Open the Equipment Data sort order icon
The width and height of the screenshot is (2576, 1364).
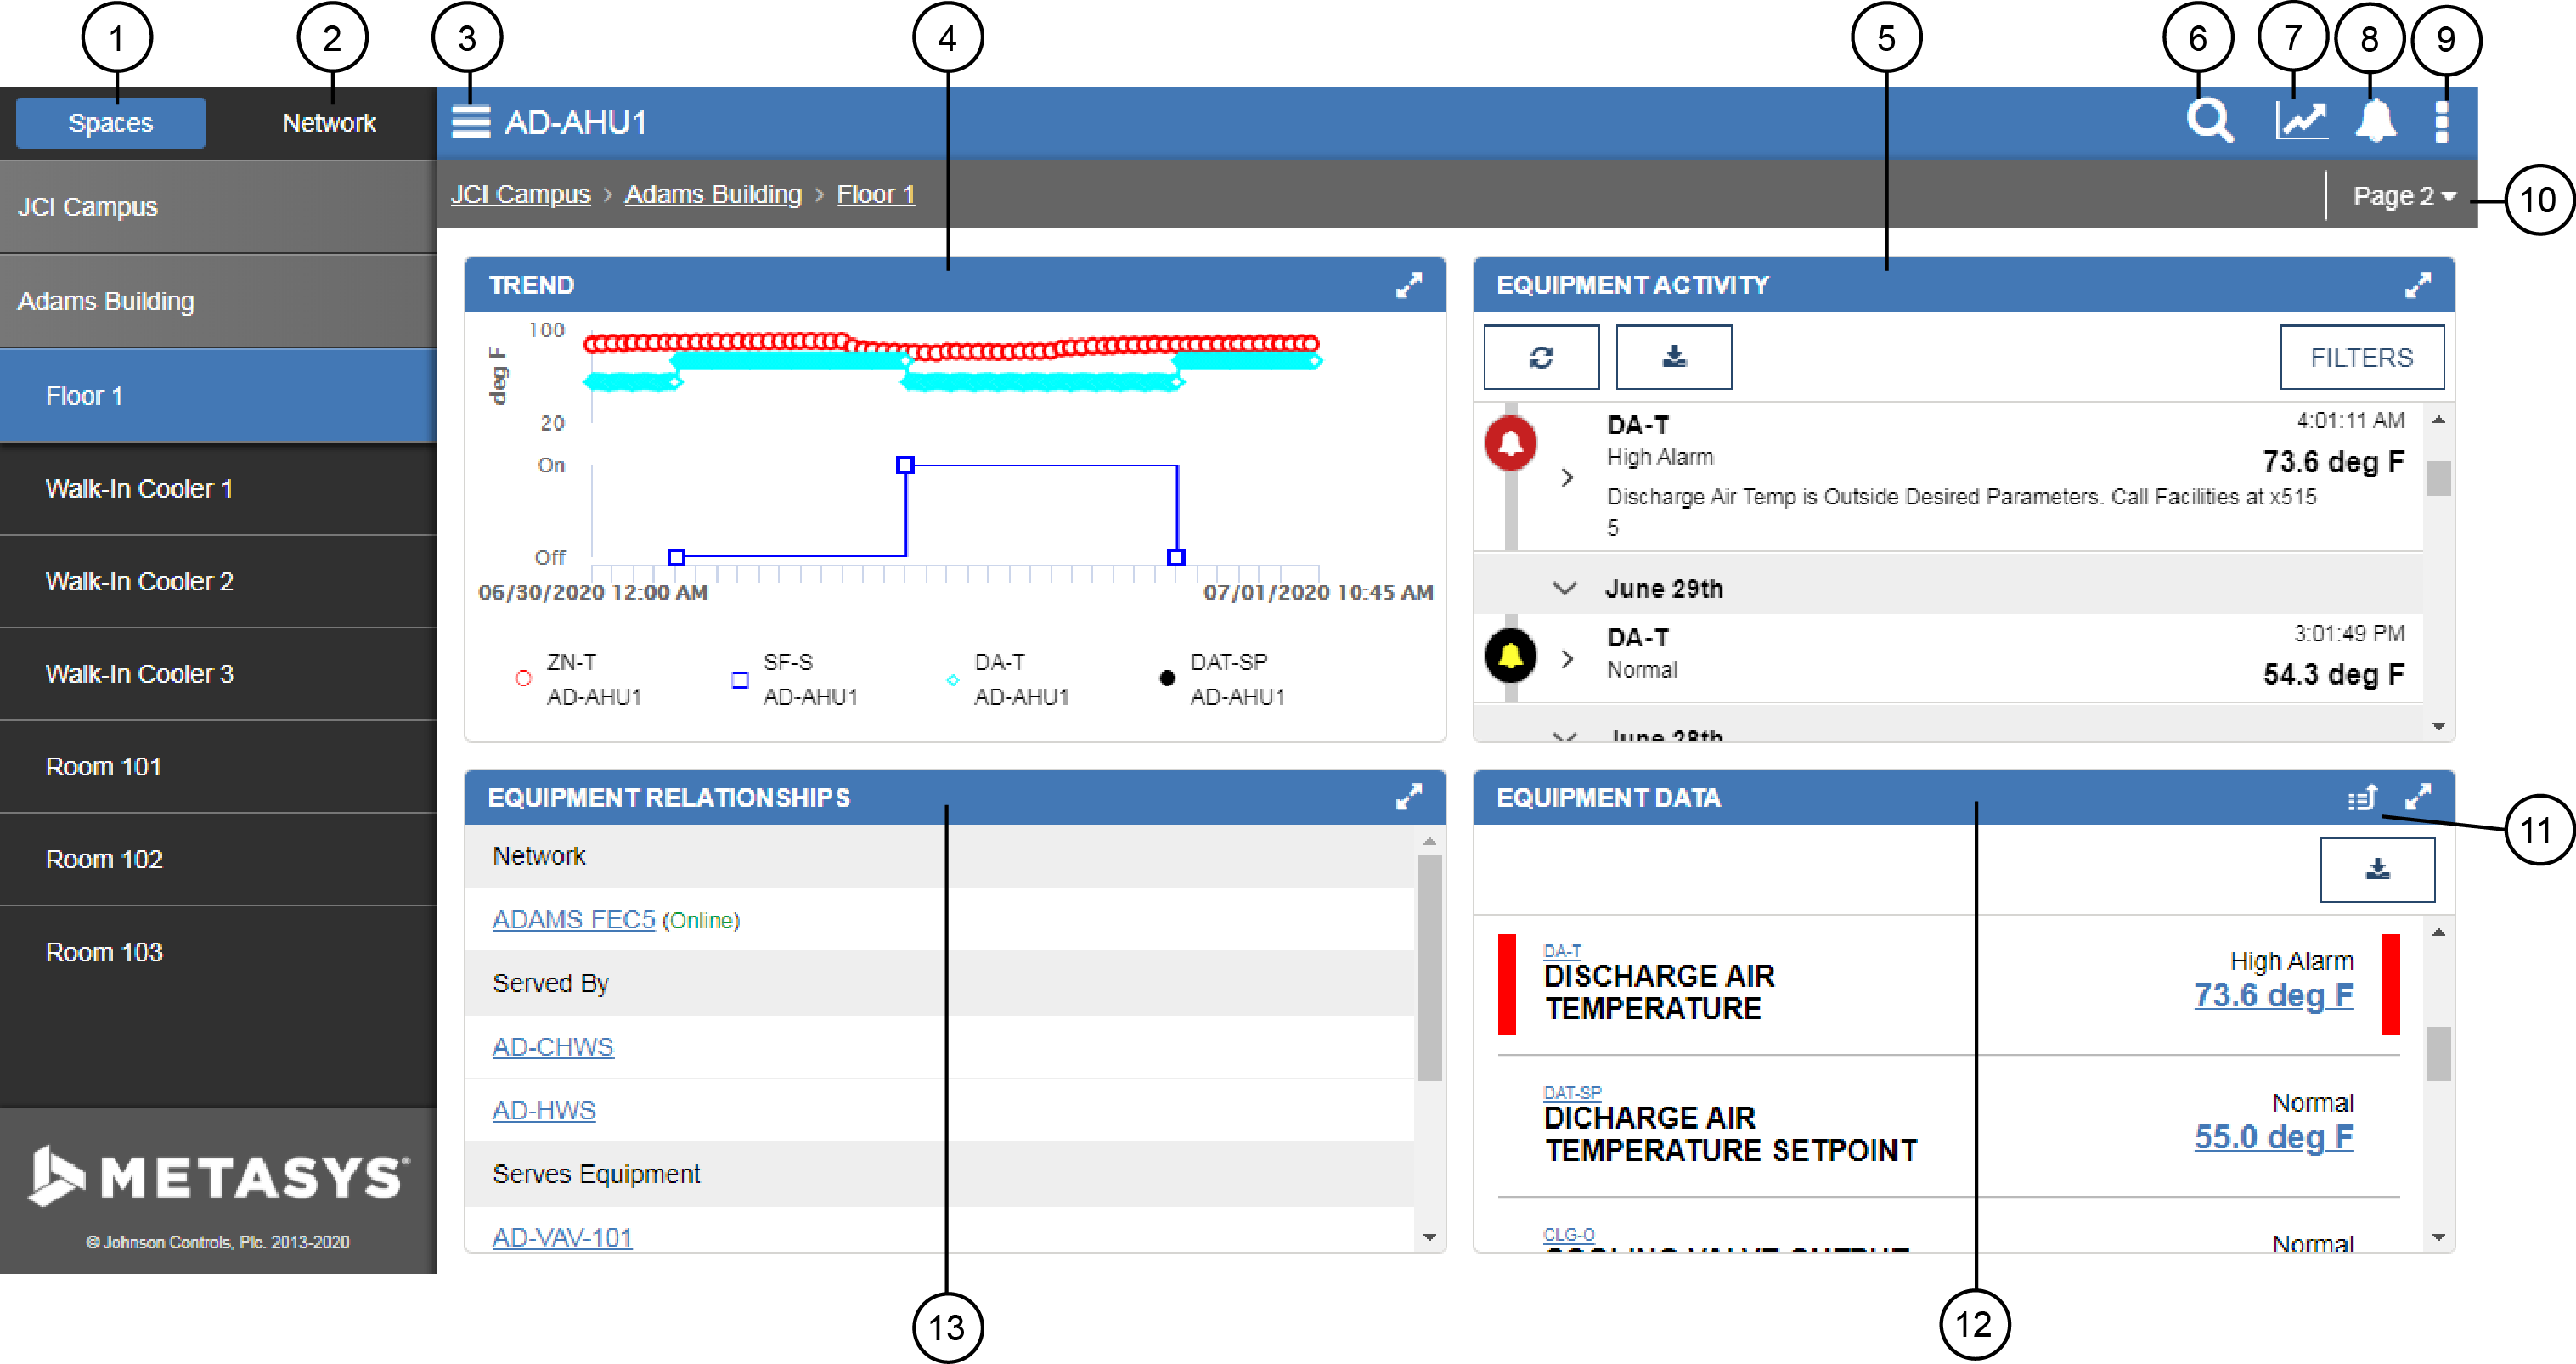2362,798
